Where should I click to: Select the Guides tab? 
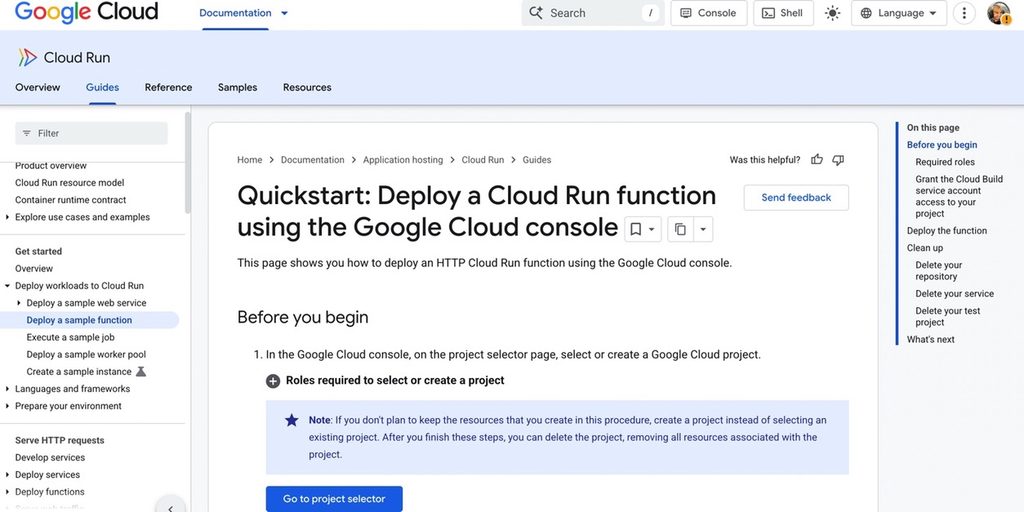102,87
